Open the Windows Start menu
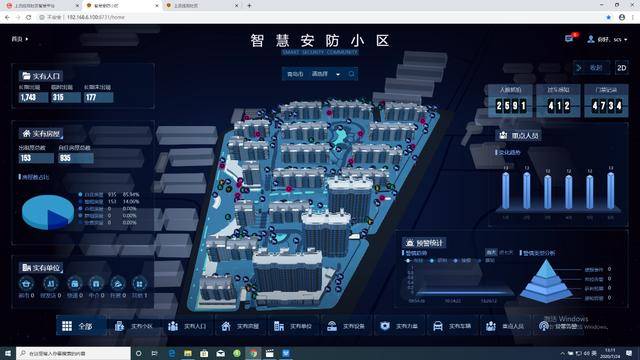This screenshot has height=360, width=640. pos(8,353)
